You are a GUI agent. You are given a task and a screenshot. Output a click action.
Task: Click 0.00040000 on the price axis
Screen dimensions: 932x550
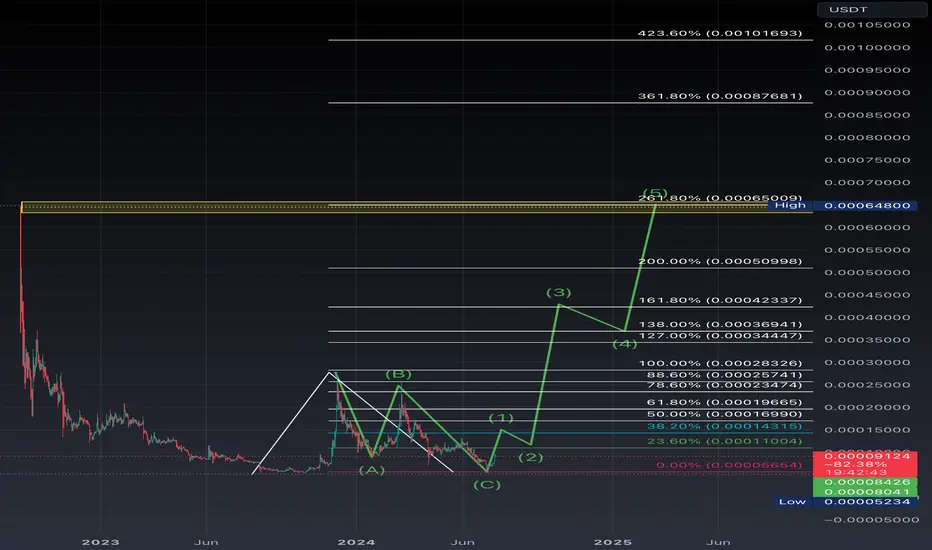click(867, 318)
